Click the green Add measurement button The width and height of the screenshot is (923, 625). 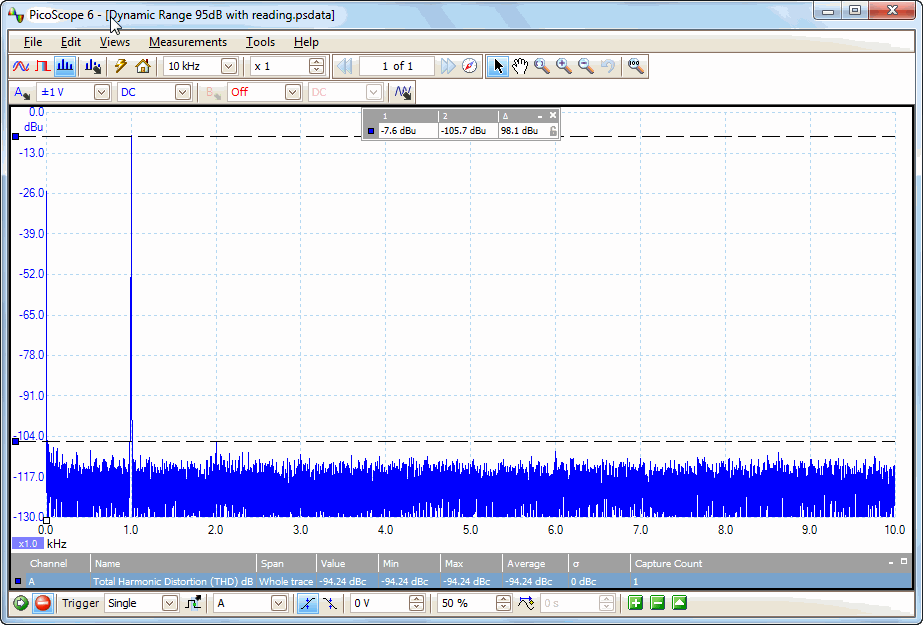(635, 603)
